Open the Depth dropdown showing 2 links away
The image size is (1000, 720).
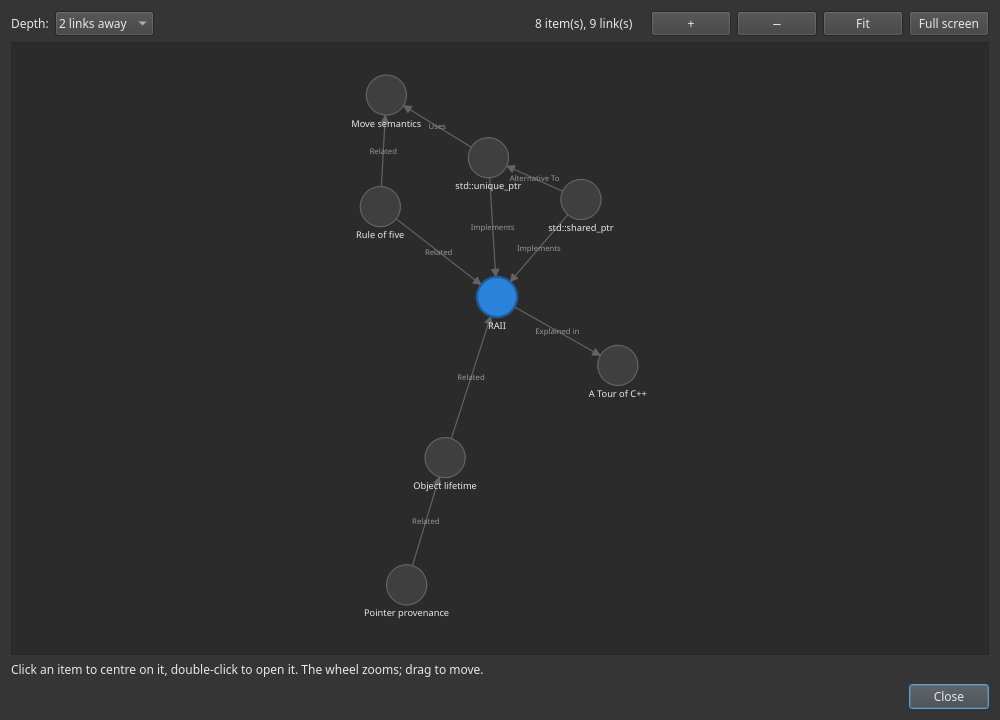(x=104, y=24)
